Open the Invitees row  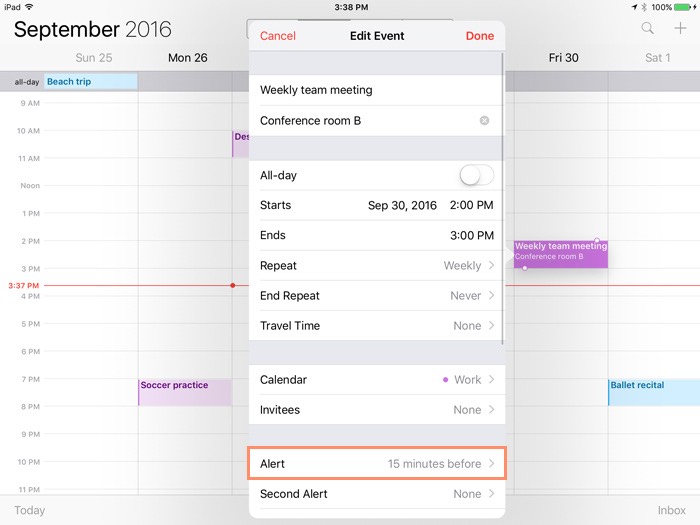coord(376,410)
